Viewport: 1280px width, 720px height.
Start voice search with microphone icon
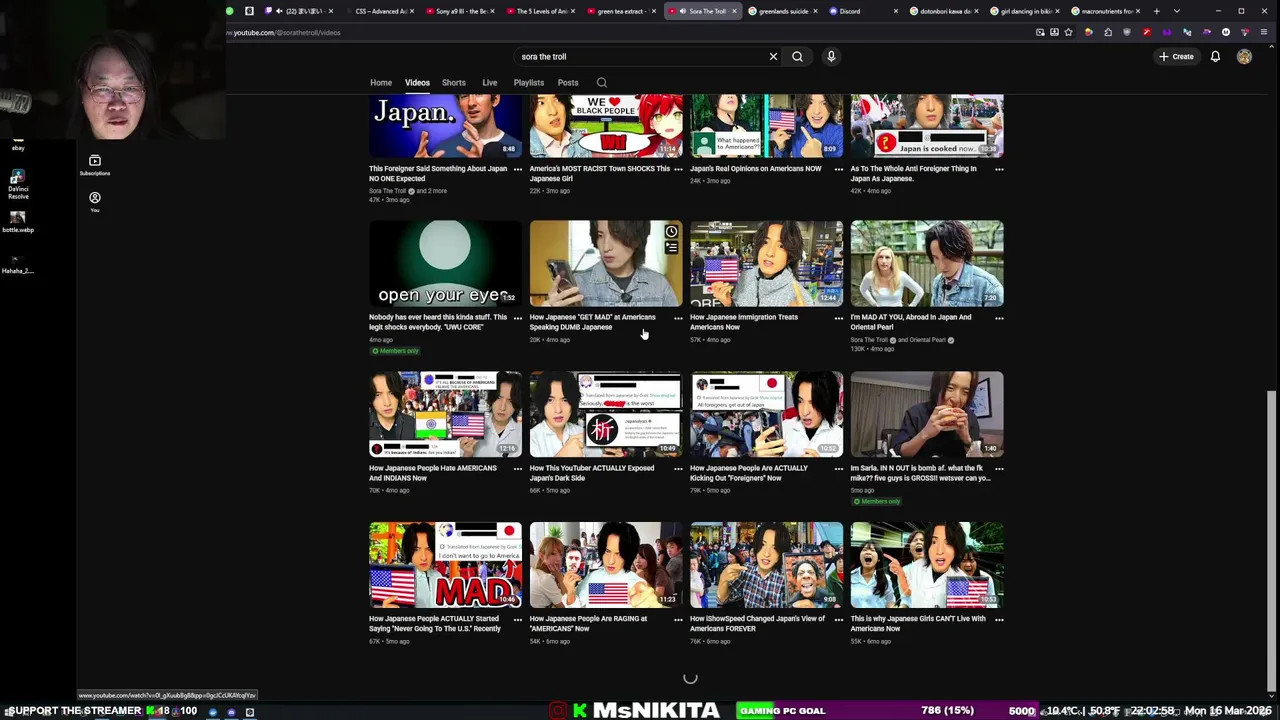pyautogui.click(x=831, y=57)
